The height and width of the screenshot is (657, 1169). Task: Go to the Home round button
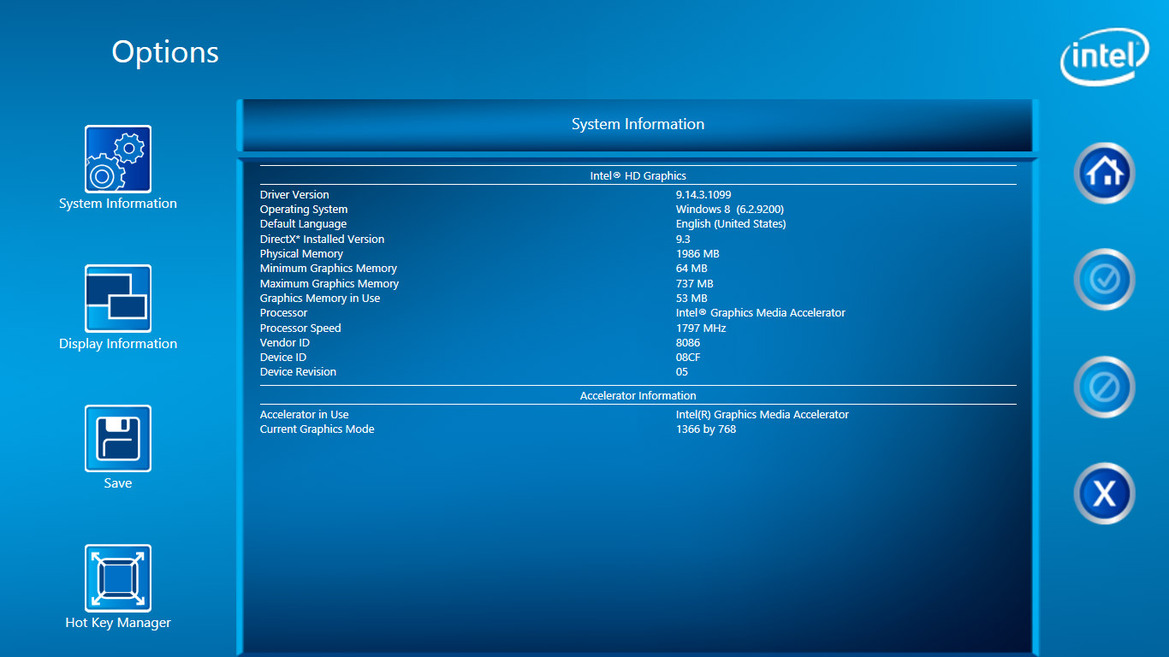(1104, 173)
